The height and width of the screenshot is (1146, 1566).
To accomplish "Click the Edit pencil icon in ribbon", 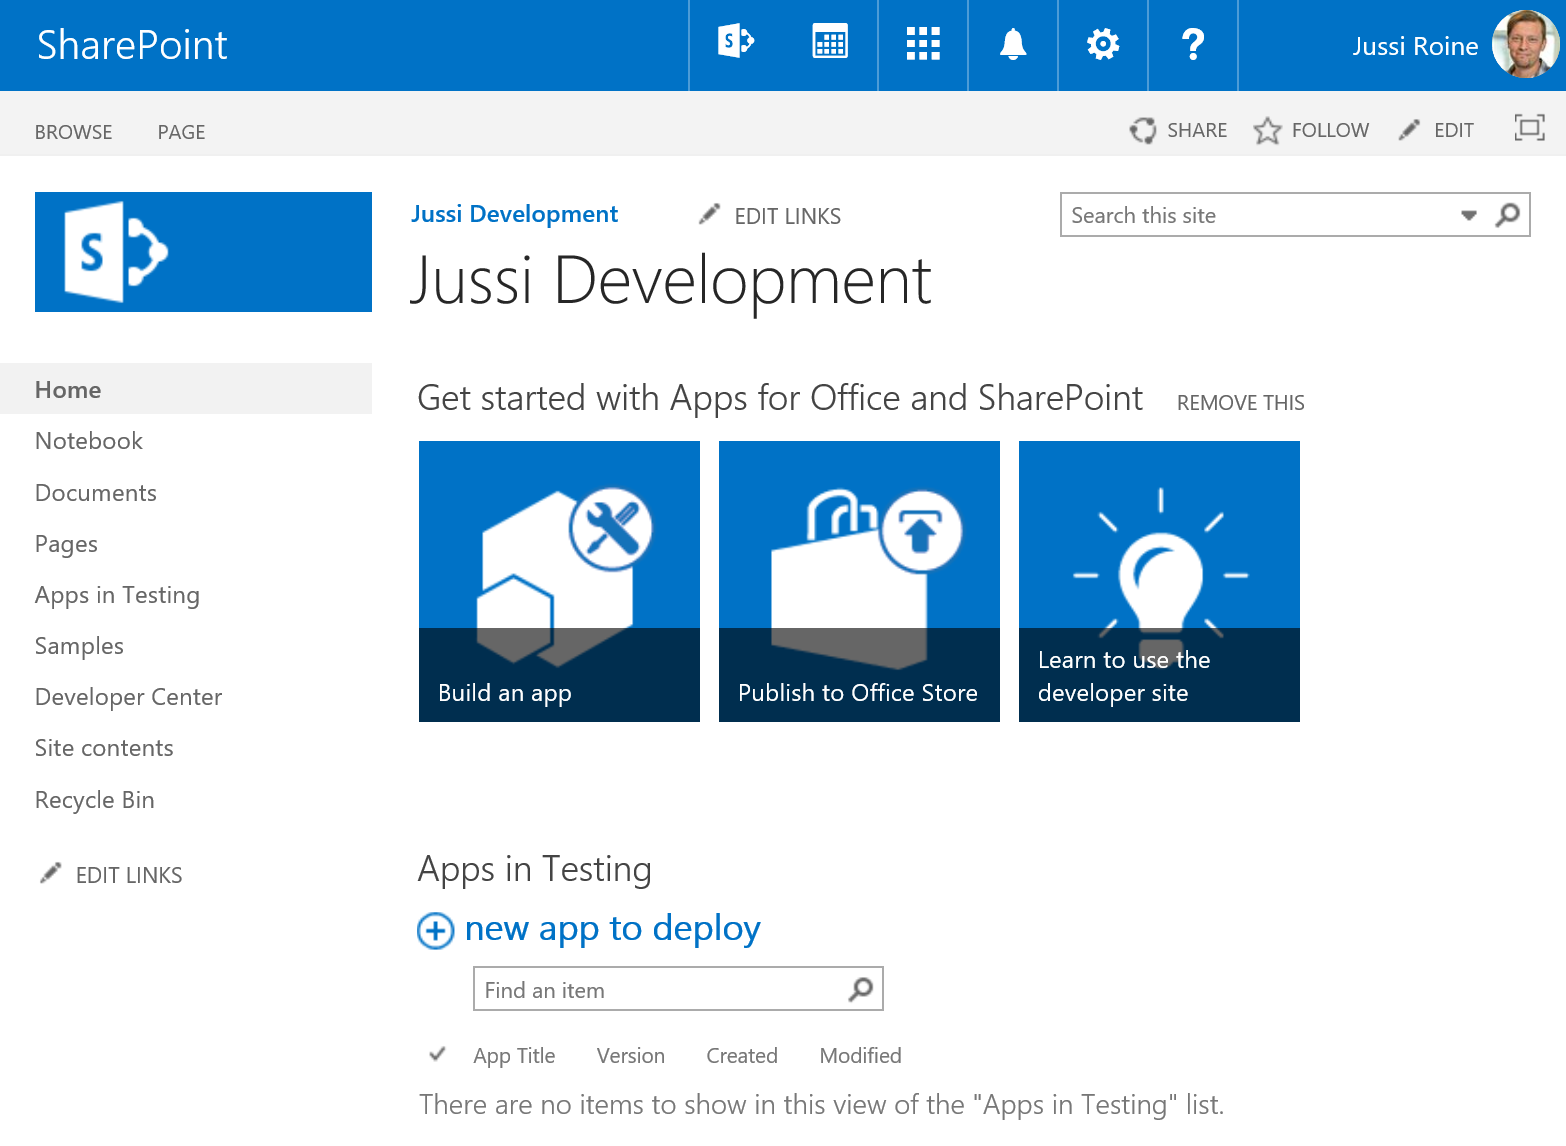I will [1409, 129].
